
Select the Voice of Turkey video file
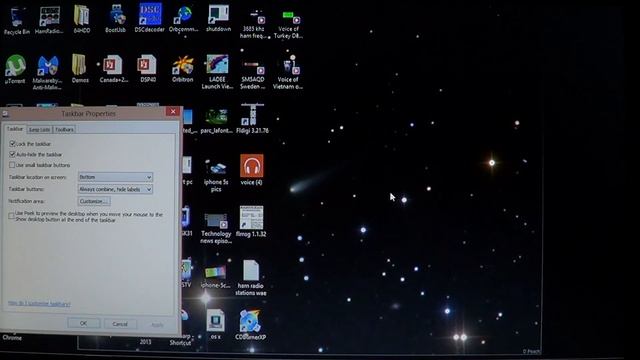pyautogui.click(x=289, y=24)
